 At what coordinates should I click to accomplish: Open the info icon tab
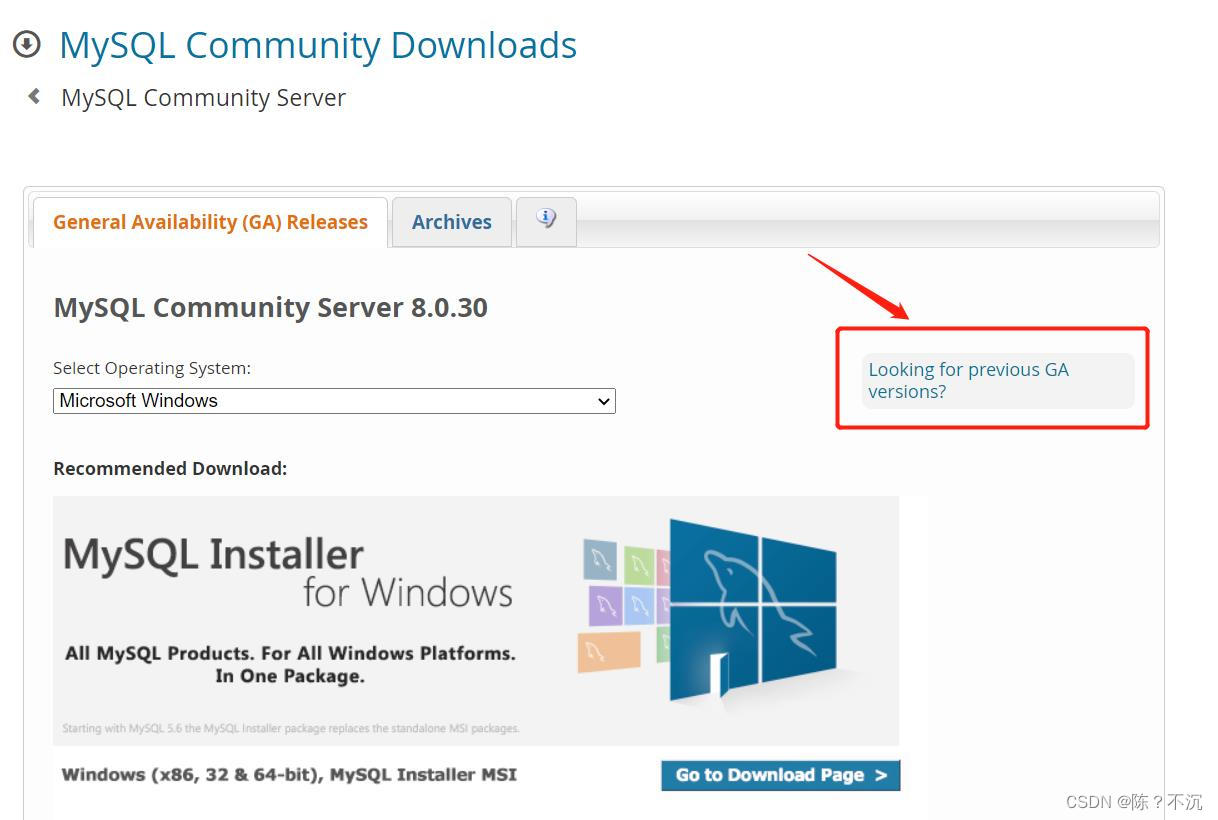[x=546, y=221]
